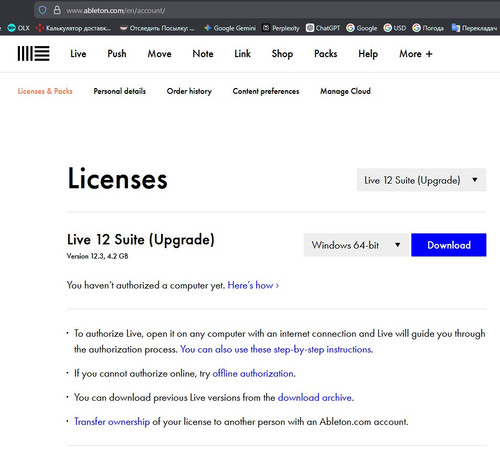Switch to Content preferences tab
Screen dimensions: 500x450
click(x=266, y=91)
